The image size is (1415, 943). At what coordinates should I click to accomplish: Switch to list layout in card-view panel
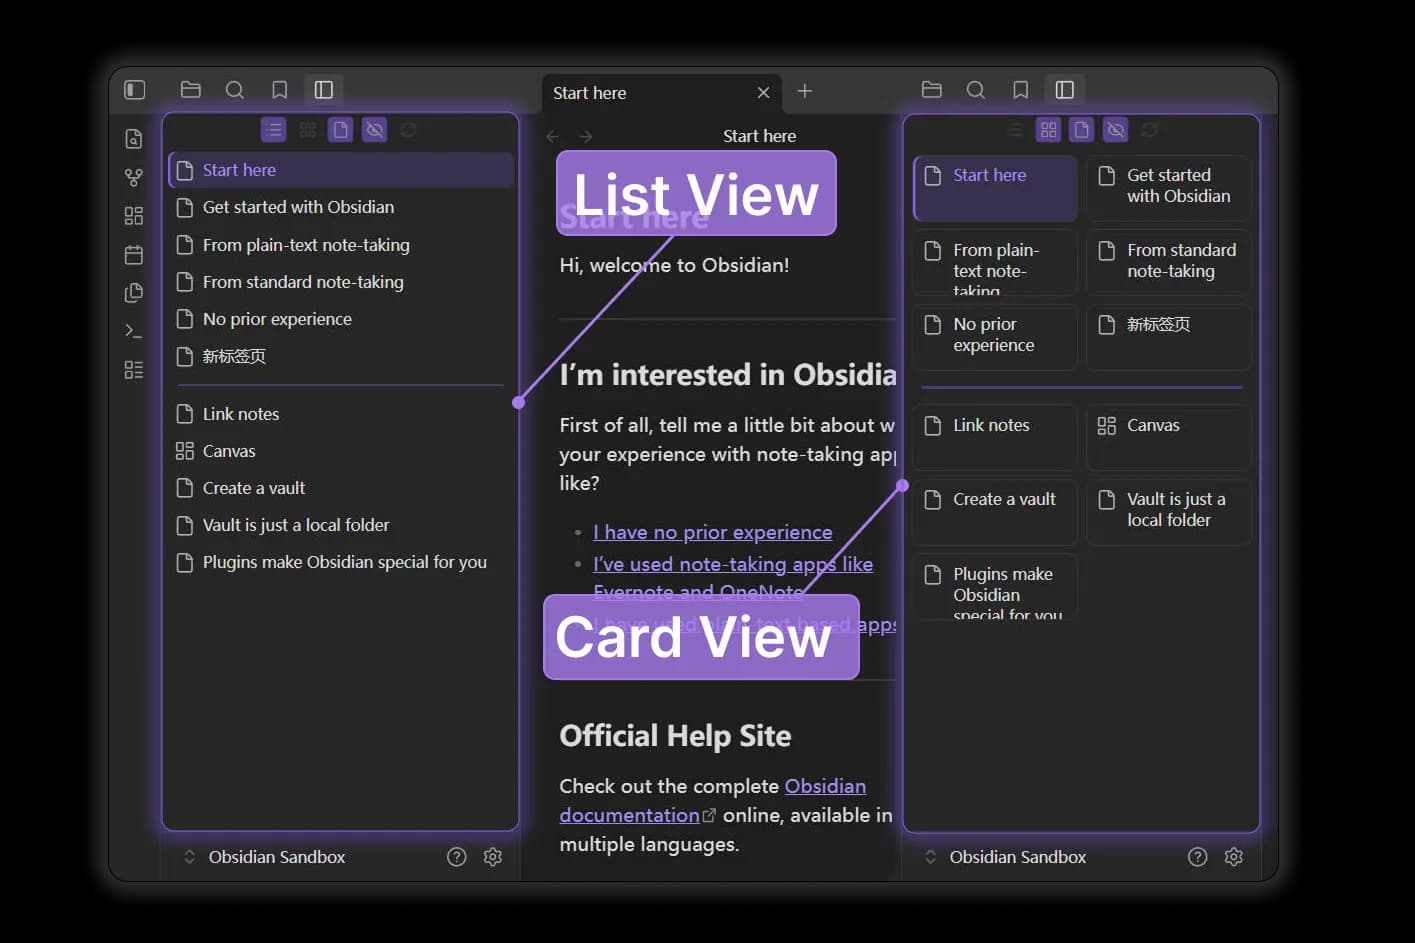[1015, 130]
